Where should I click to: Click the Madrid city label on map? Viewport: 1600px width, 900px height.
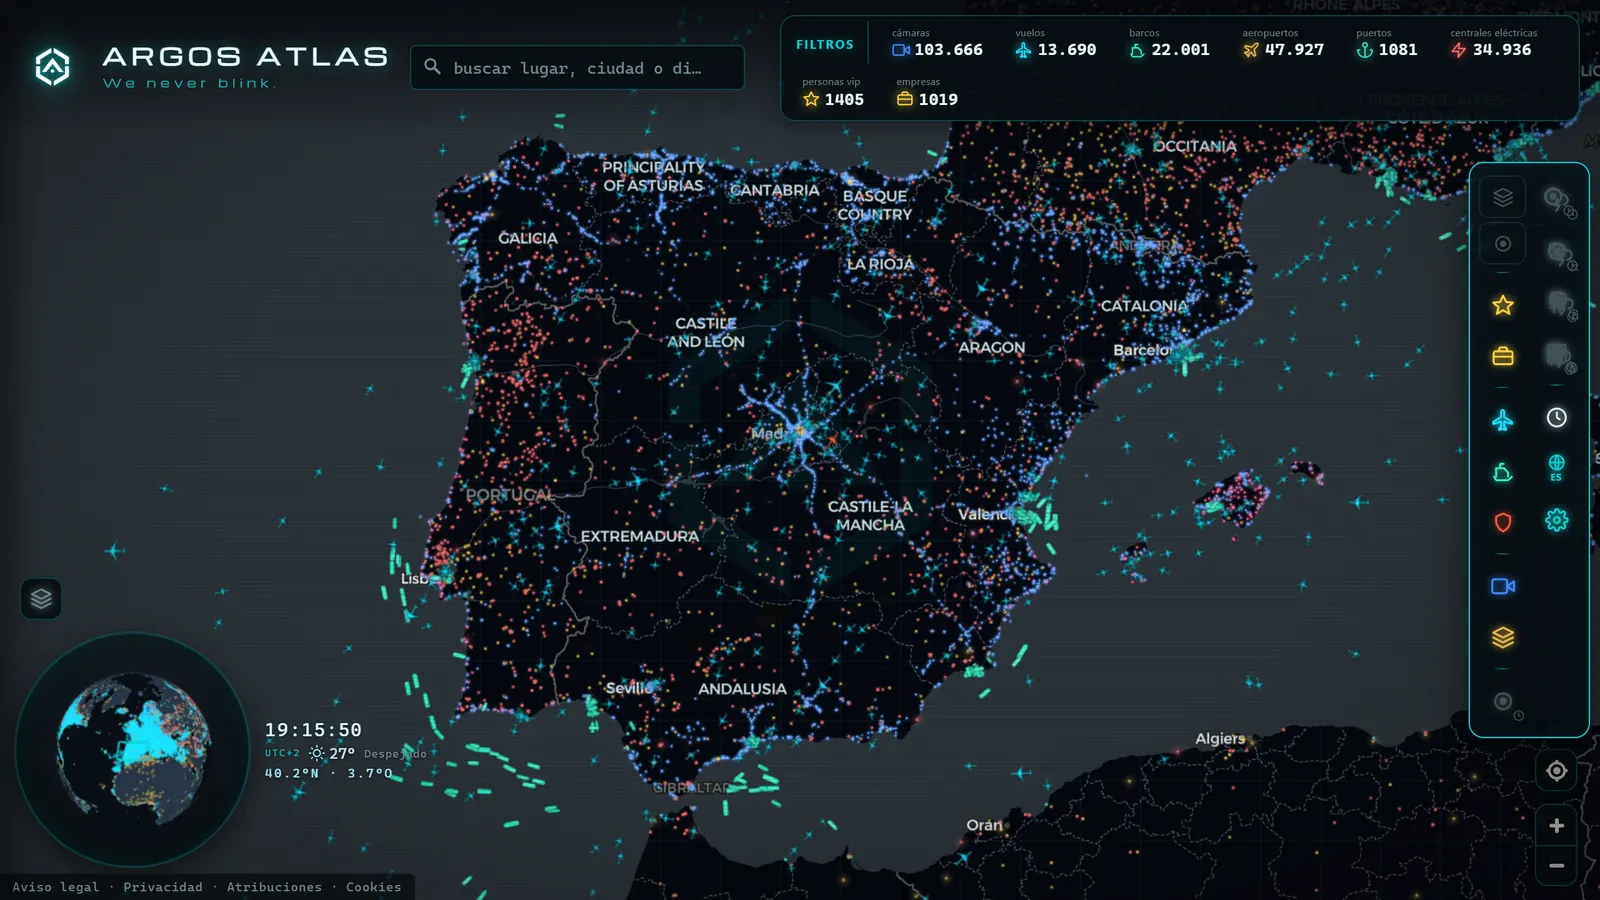click(x=769, y=434)
